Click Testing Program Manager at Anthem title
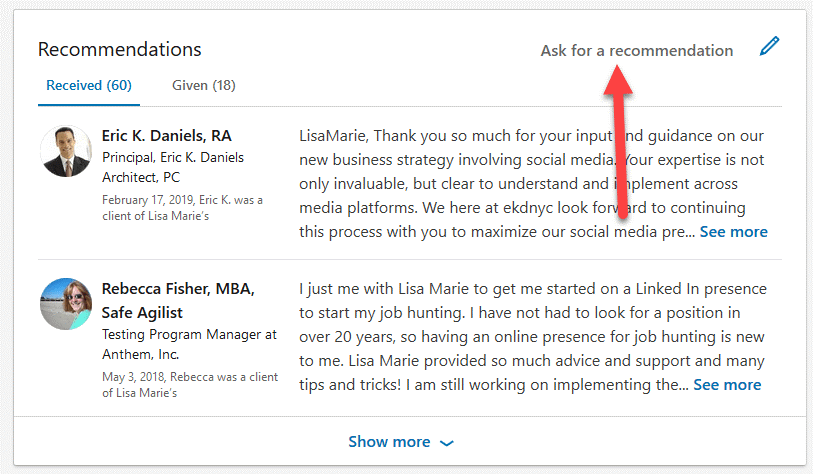813x474 pixels. (x=189, y=344)
